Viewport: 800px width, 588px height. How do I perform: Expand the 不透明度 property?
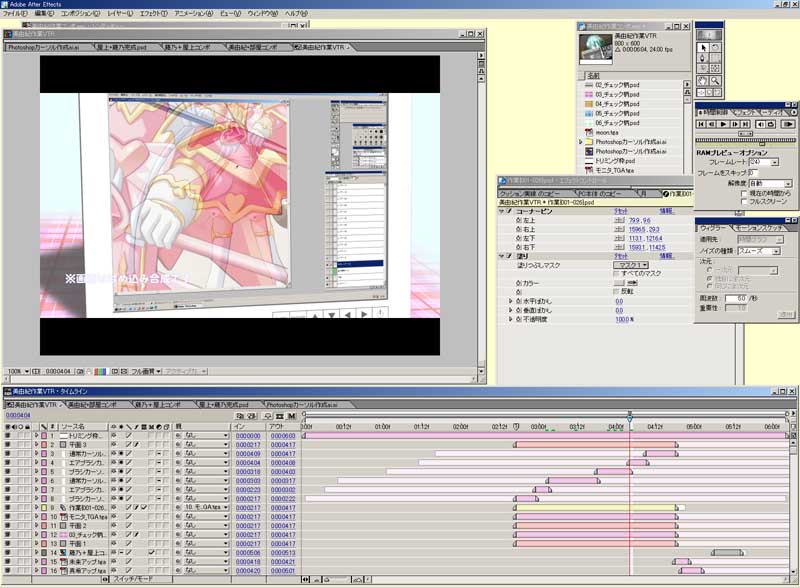(511, 319)
